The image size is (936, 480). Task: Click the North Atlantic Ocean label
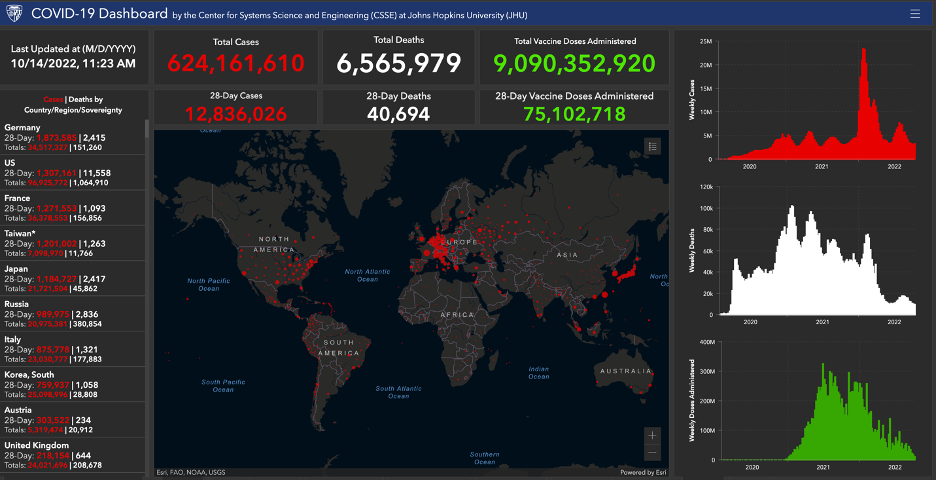click(367, 275)
